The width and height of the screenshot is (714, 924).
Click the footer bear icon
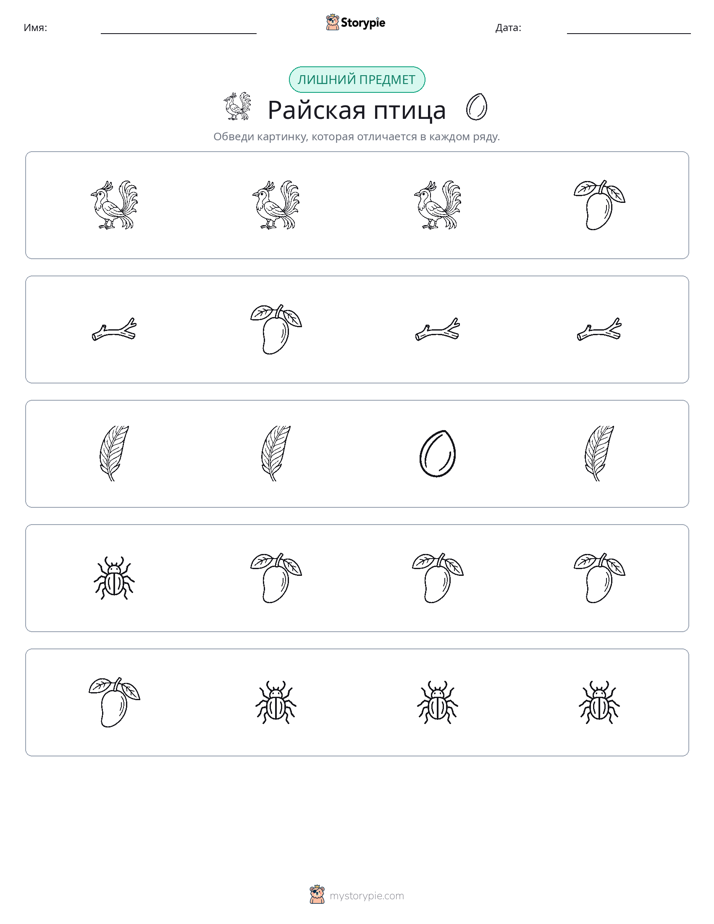point(317,895)
